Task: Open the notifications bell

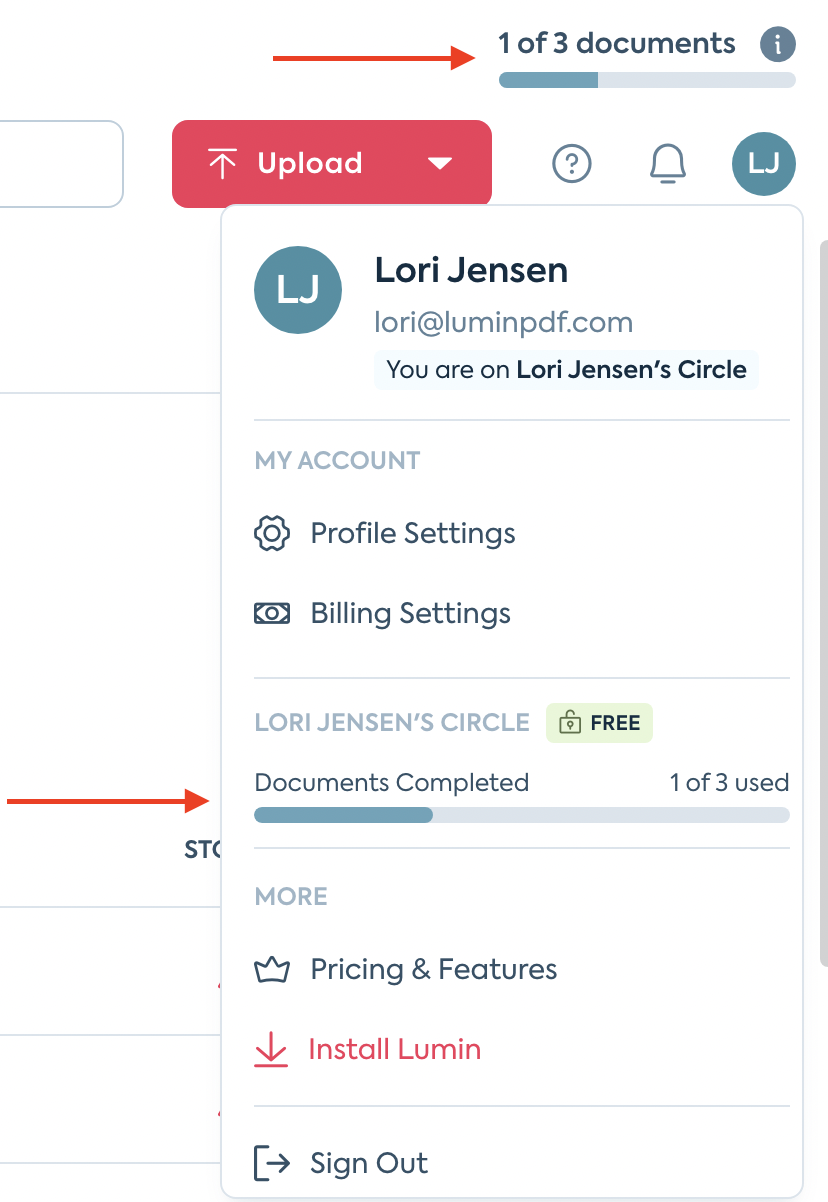Action: (x=668, y=163)
